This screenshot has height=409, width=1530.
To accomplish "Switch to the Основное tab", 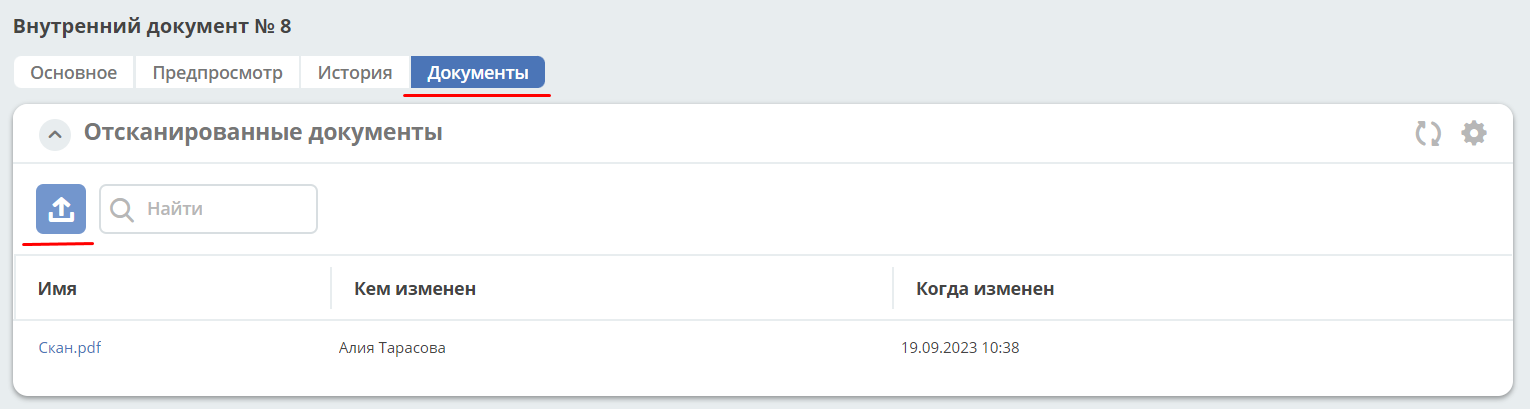I will tap(74, 72).
